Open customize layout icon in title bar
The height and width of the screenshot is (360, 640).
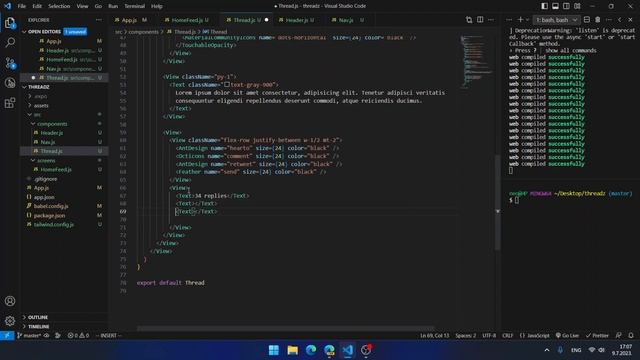click(x=577, y=6)
